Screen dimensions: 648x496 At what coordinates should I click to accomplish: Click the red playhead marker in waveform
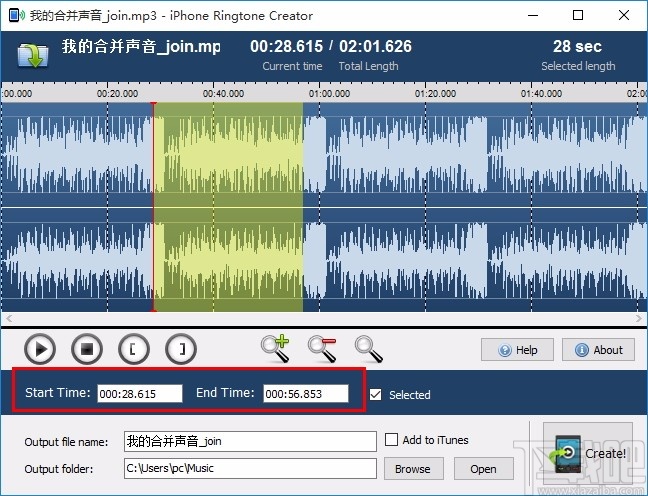pos(154,207)
